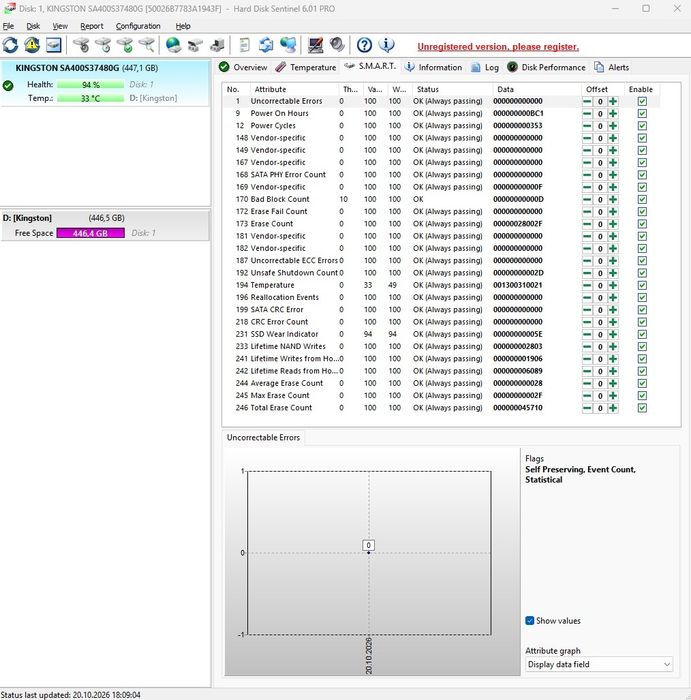This screenshot has height=700, width=691.
Task: Switch to the Temperature tab
Action: [x=306, y=67]
